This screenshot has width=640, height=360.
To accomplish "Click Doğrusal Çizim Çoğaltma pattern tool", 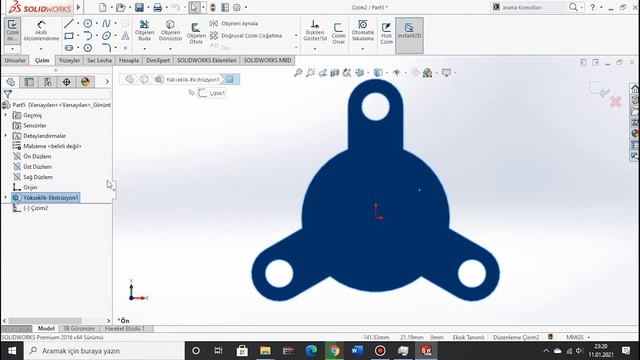I will point(246,36).
